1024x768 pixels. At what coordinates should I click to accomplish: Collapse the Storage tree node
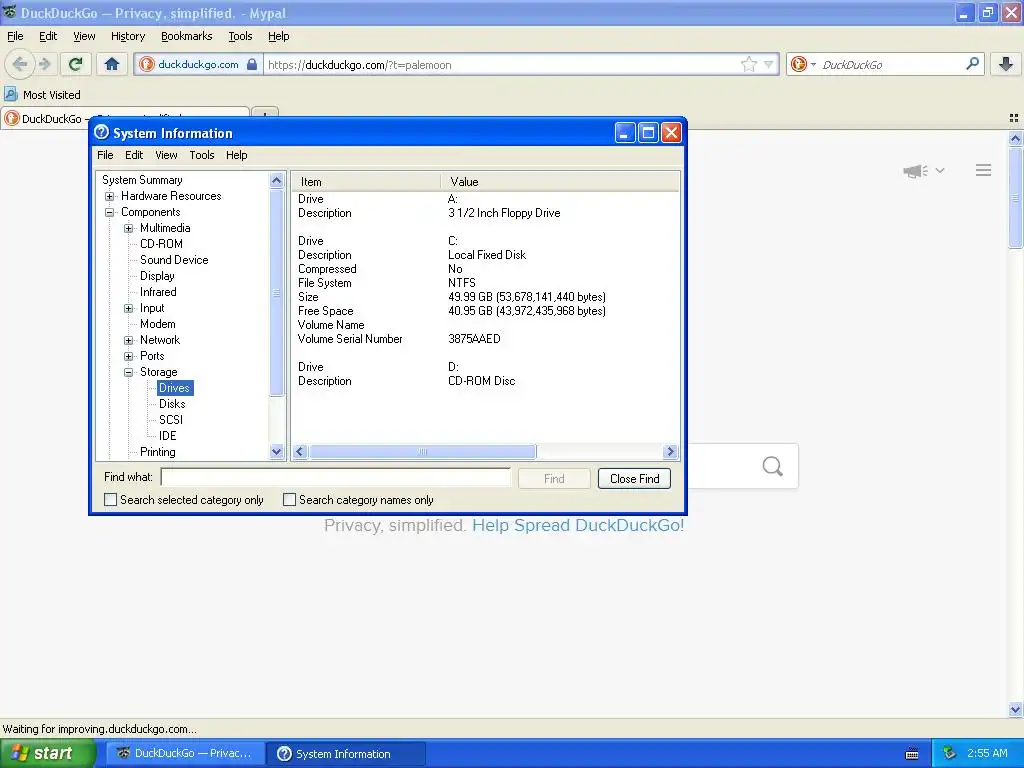[x=129, y=372]
